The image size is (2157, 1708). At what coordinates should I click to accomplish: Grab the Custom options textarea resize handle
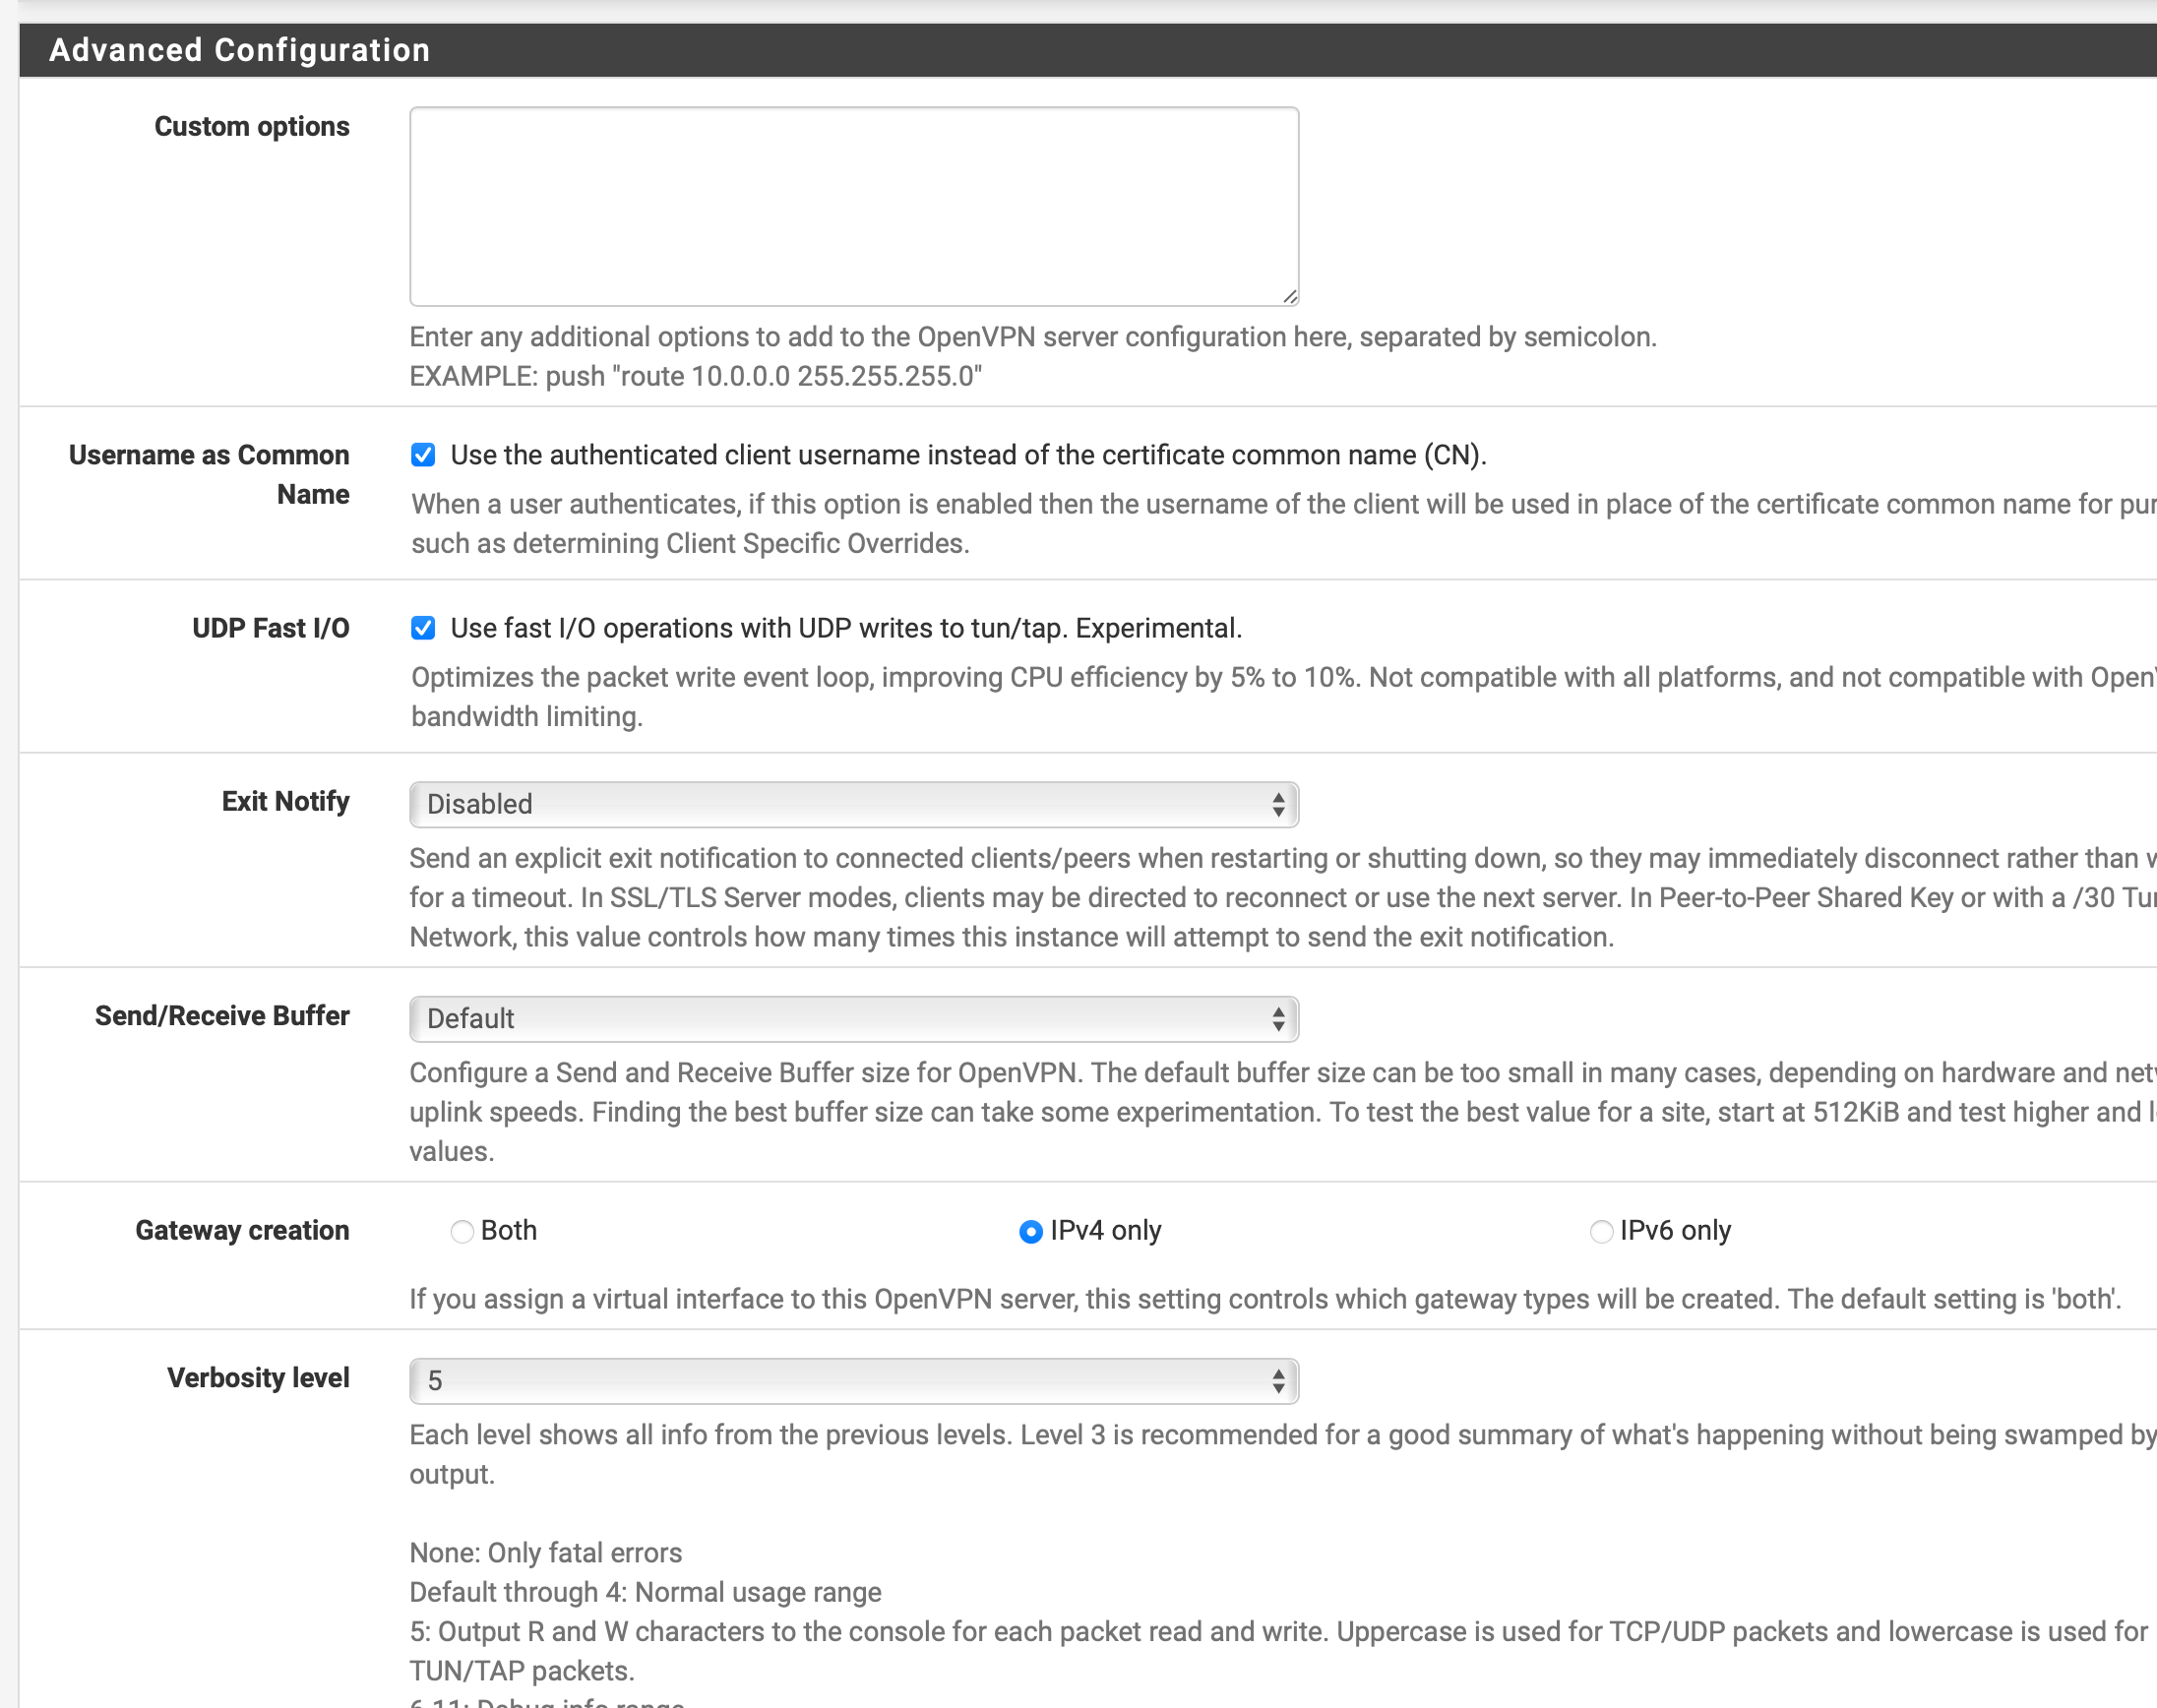tap(1289, 296)
